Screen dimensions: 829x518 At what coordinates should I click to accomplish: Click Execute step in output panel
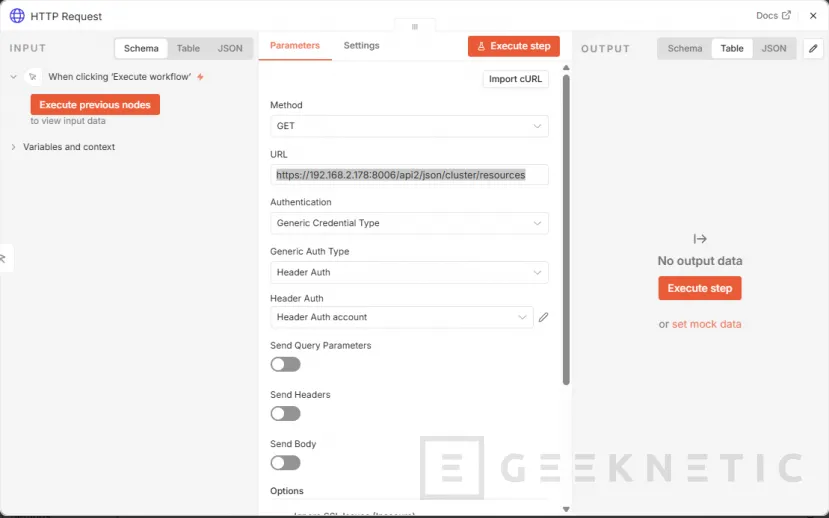699,288
